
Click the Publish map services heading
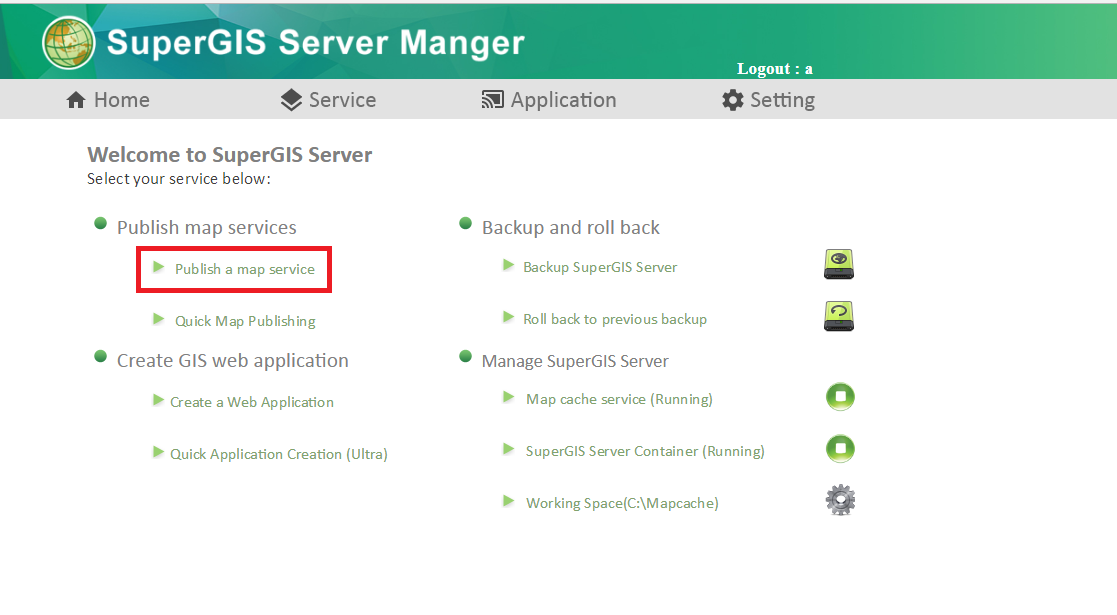[207, 227]
